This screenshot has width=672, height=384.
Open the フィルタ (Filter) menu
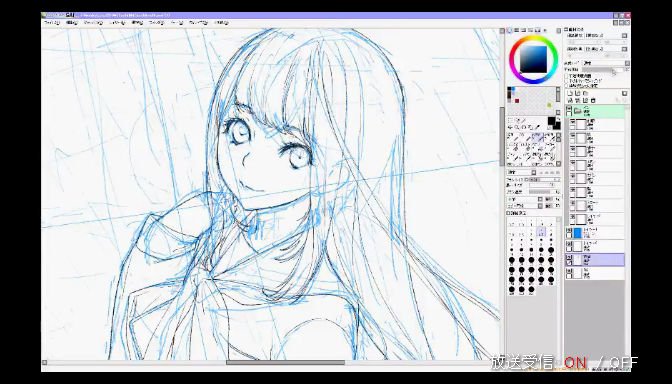click(x=156, y=22)
